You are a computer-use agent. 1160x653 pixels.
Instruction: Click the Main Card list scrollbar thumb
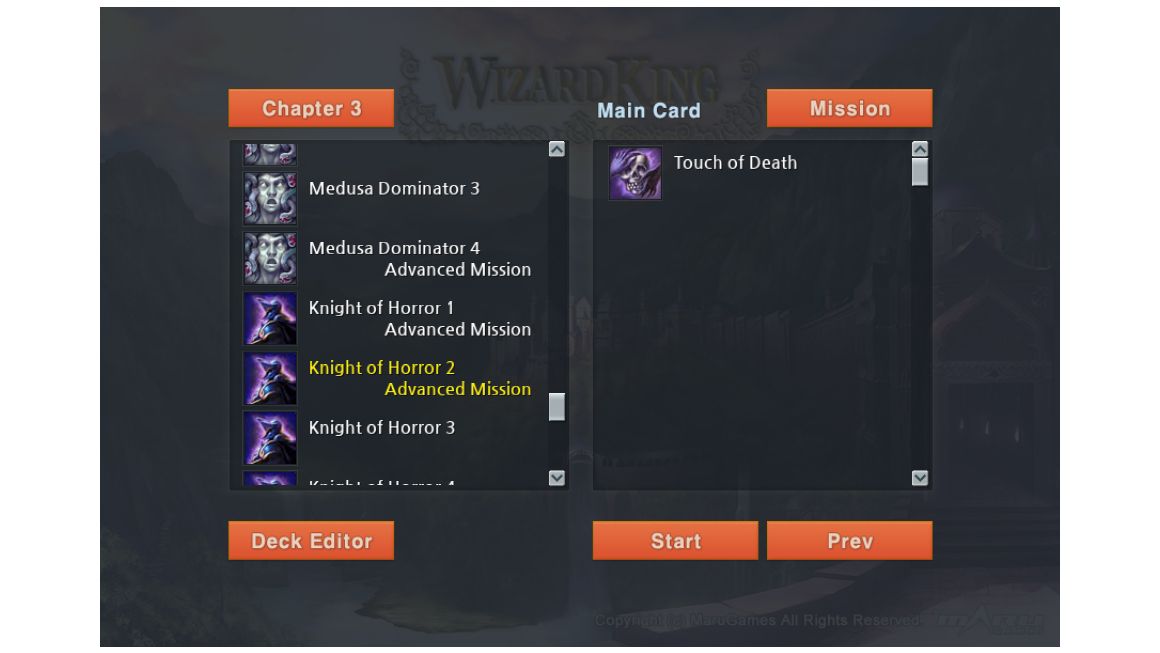tap(920, 172)
